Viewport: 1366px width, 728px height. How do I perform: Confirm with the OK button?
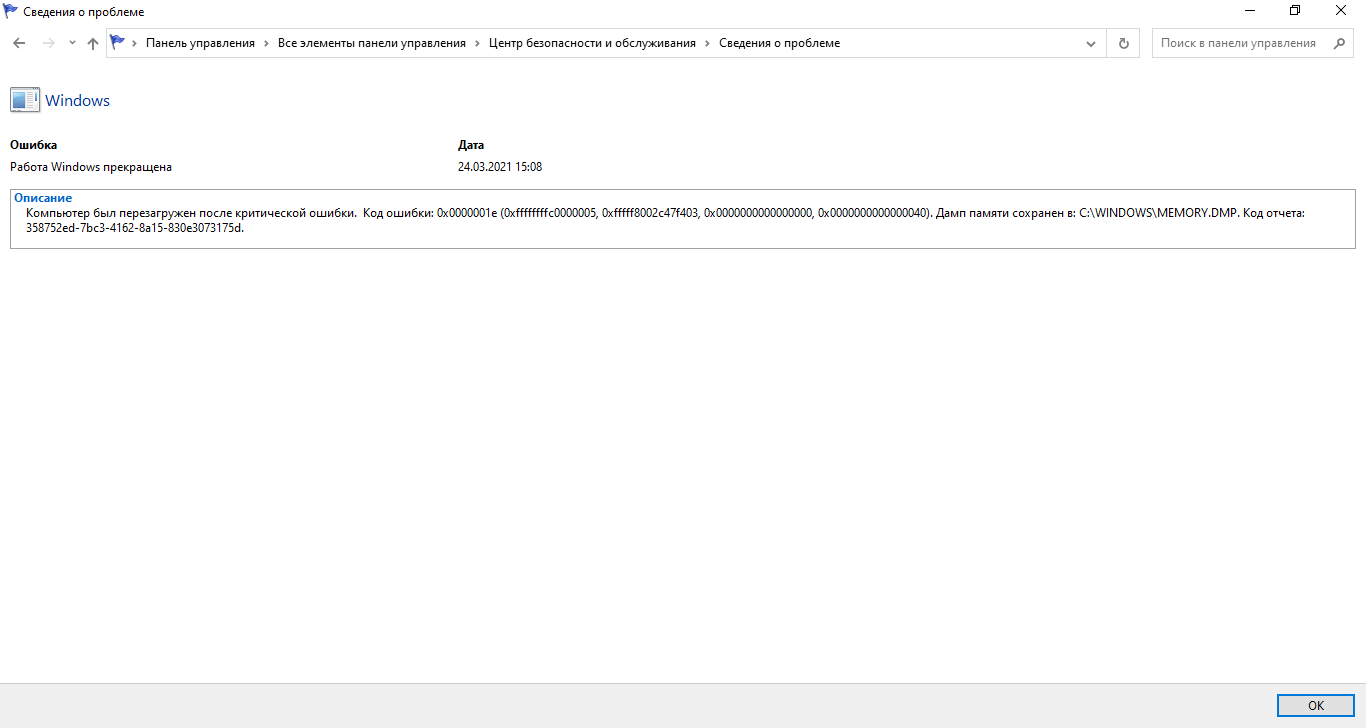point(1316,705)
